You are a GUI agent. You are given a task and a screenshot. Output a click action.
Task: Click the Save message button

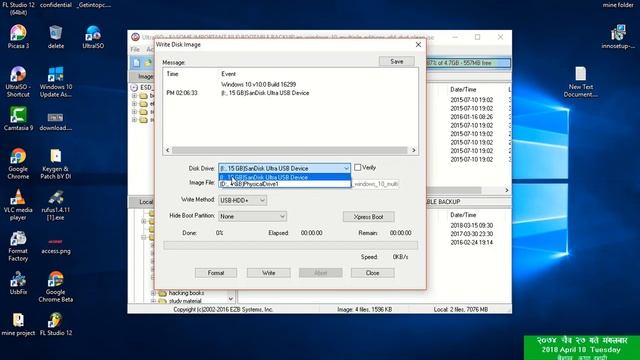click(397, 61)
